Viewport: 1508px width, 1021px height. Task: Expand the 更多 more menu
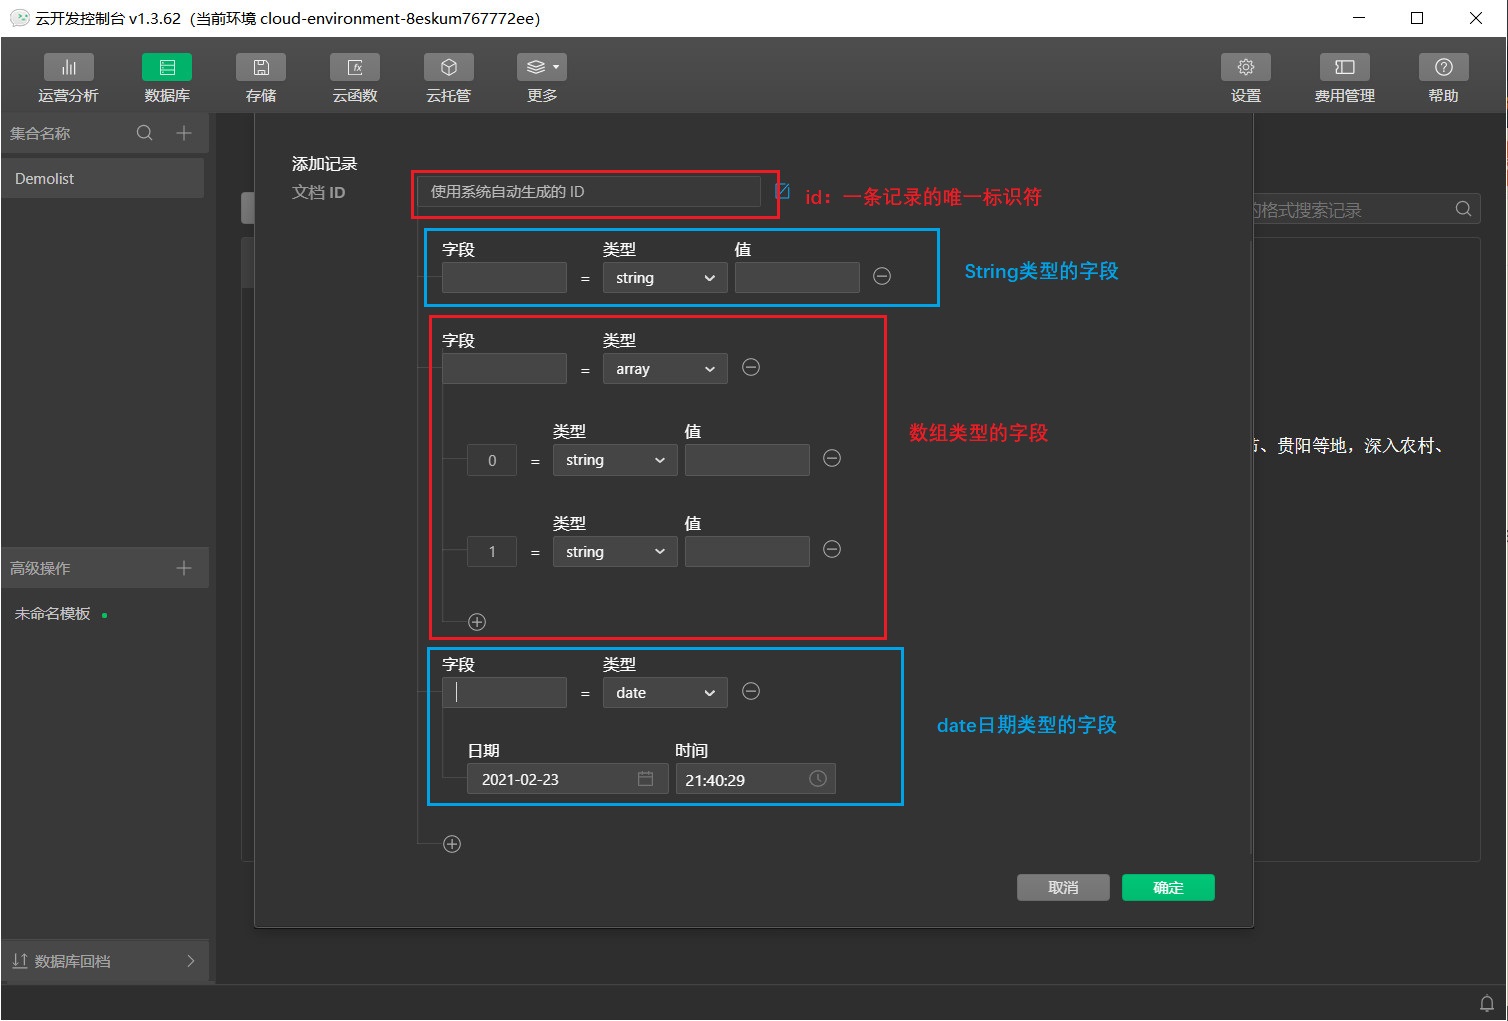(x=542, y=78)
